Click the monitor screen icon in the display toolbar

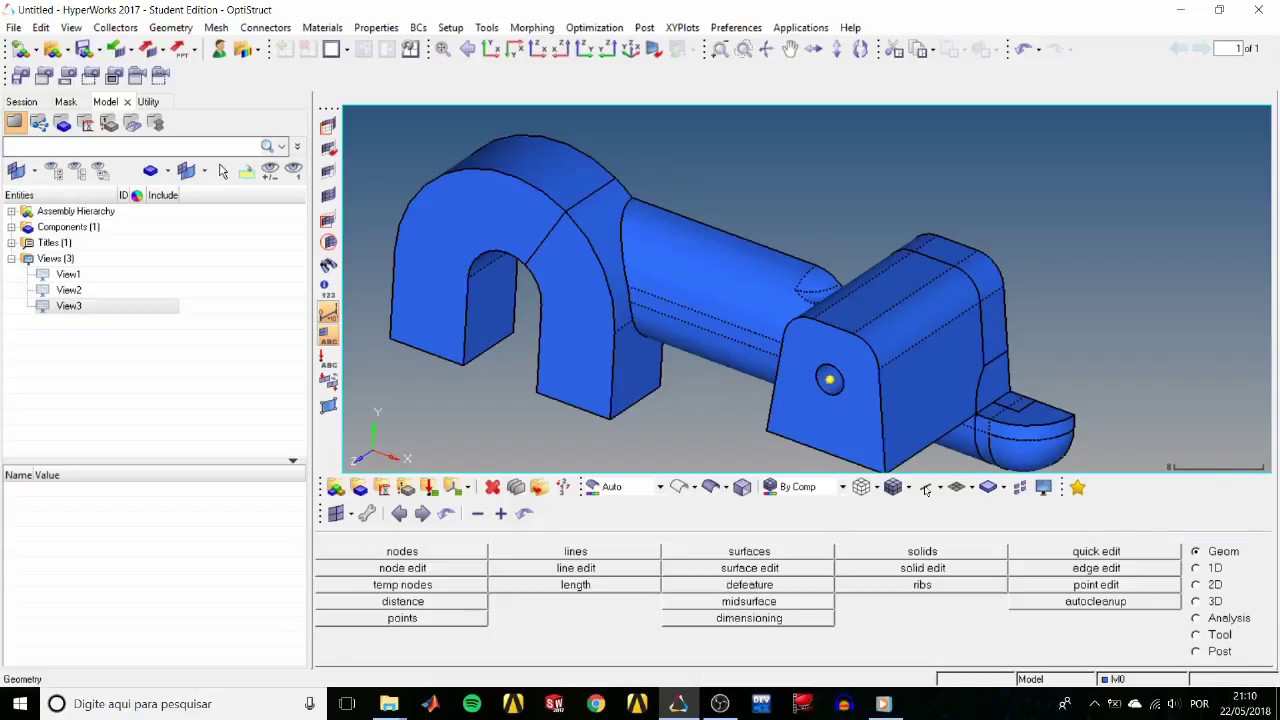(x=1043, y=487)
